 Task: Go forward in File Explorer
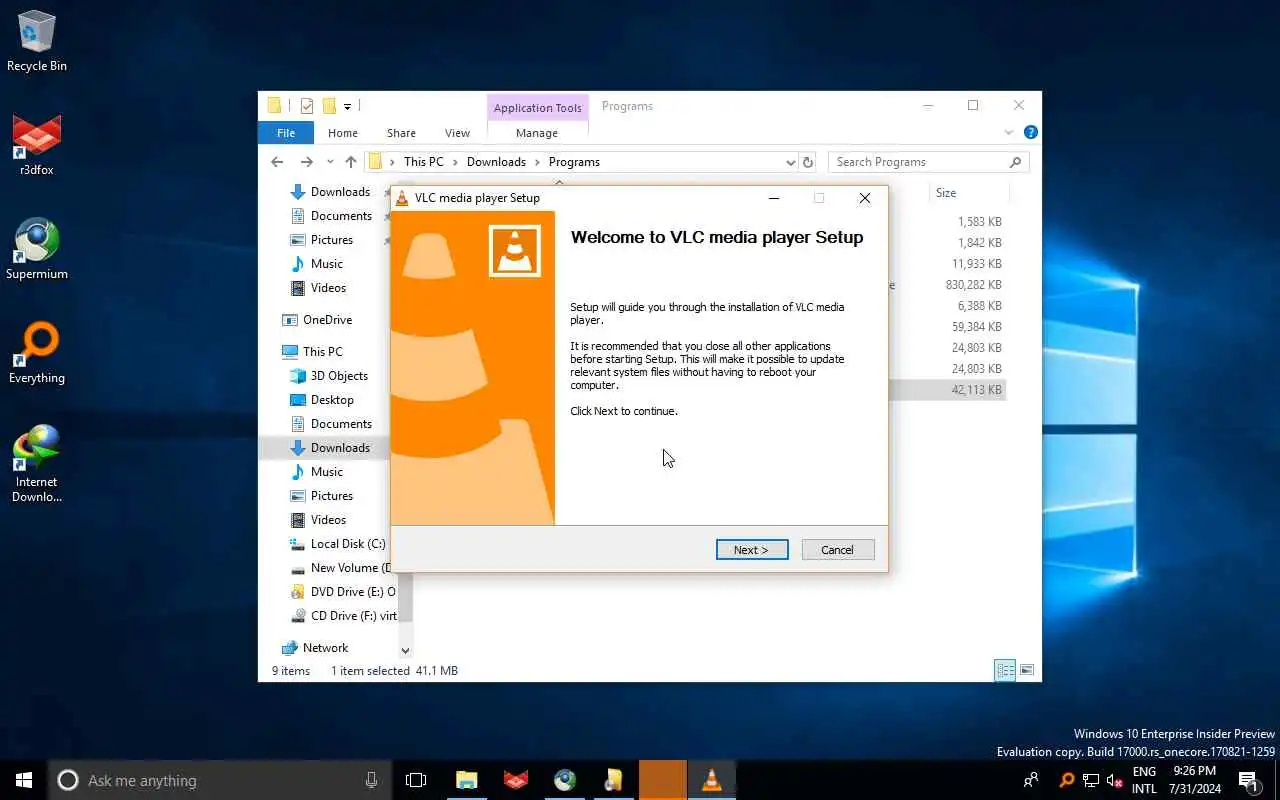pyautogui.click(x=307, y=162)
